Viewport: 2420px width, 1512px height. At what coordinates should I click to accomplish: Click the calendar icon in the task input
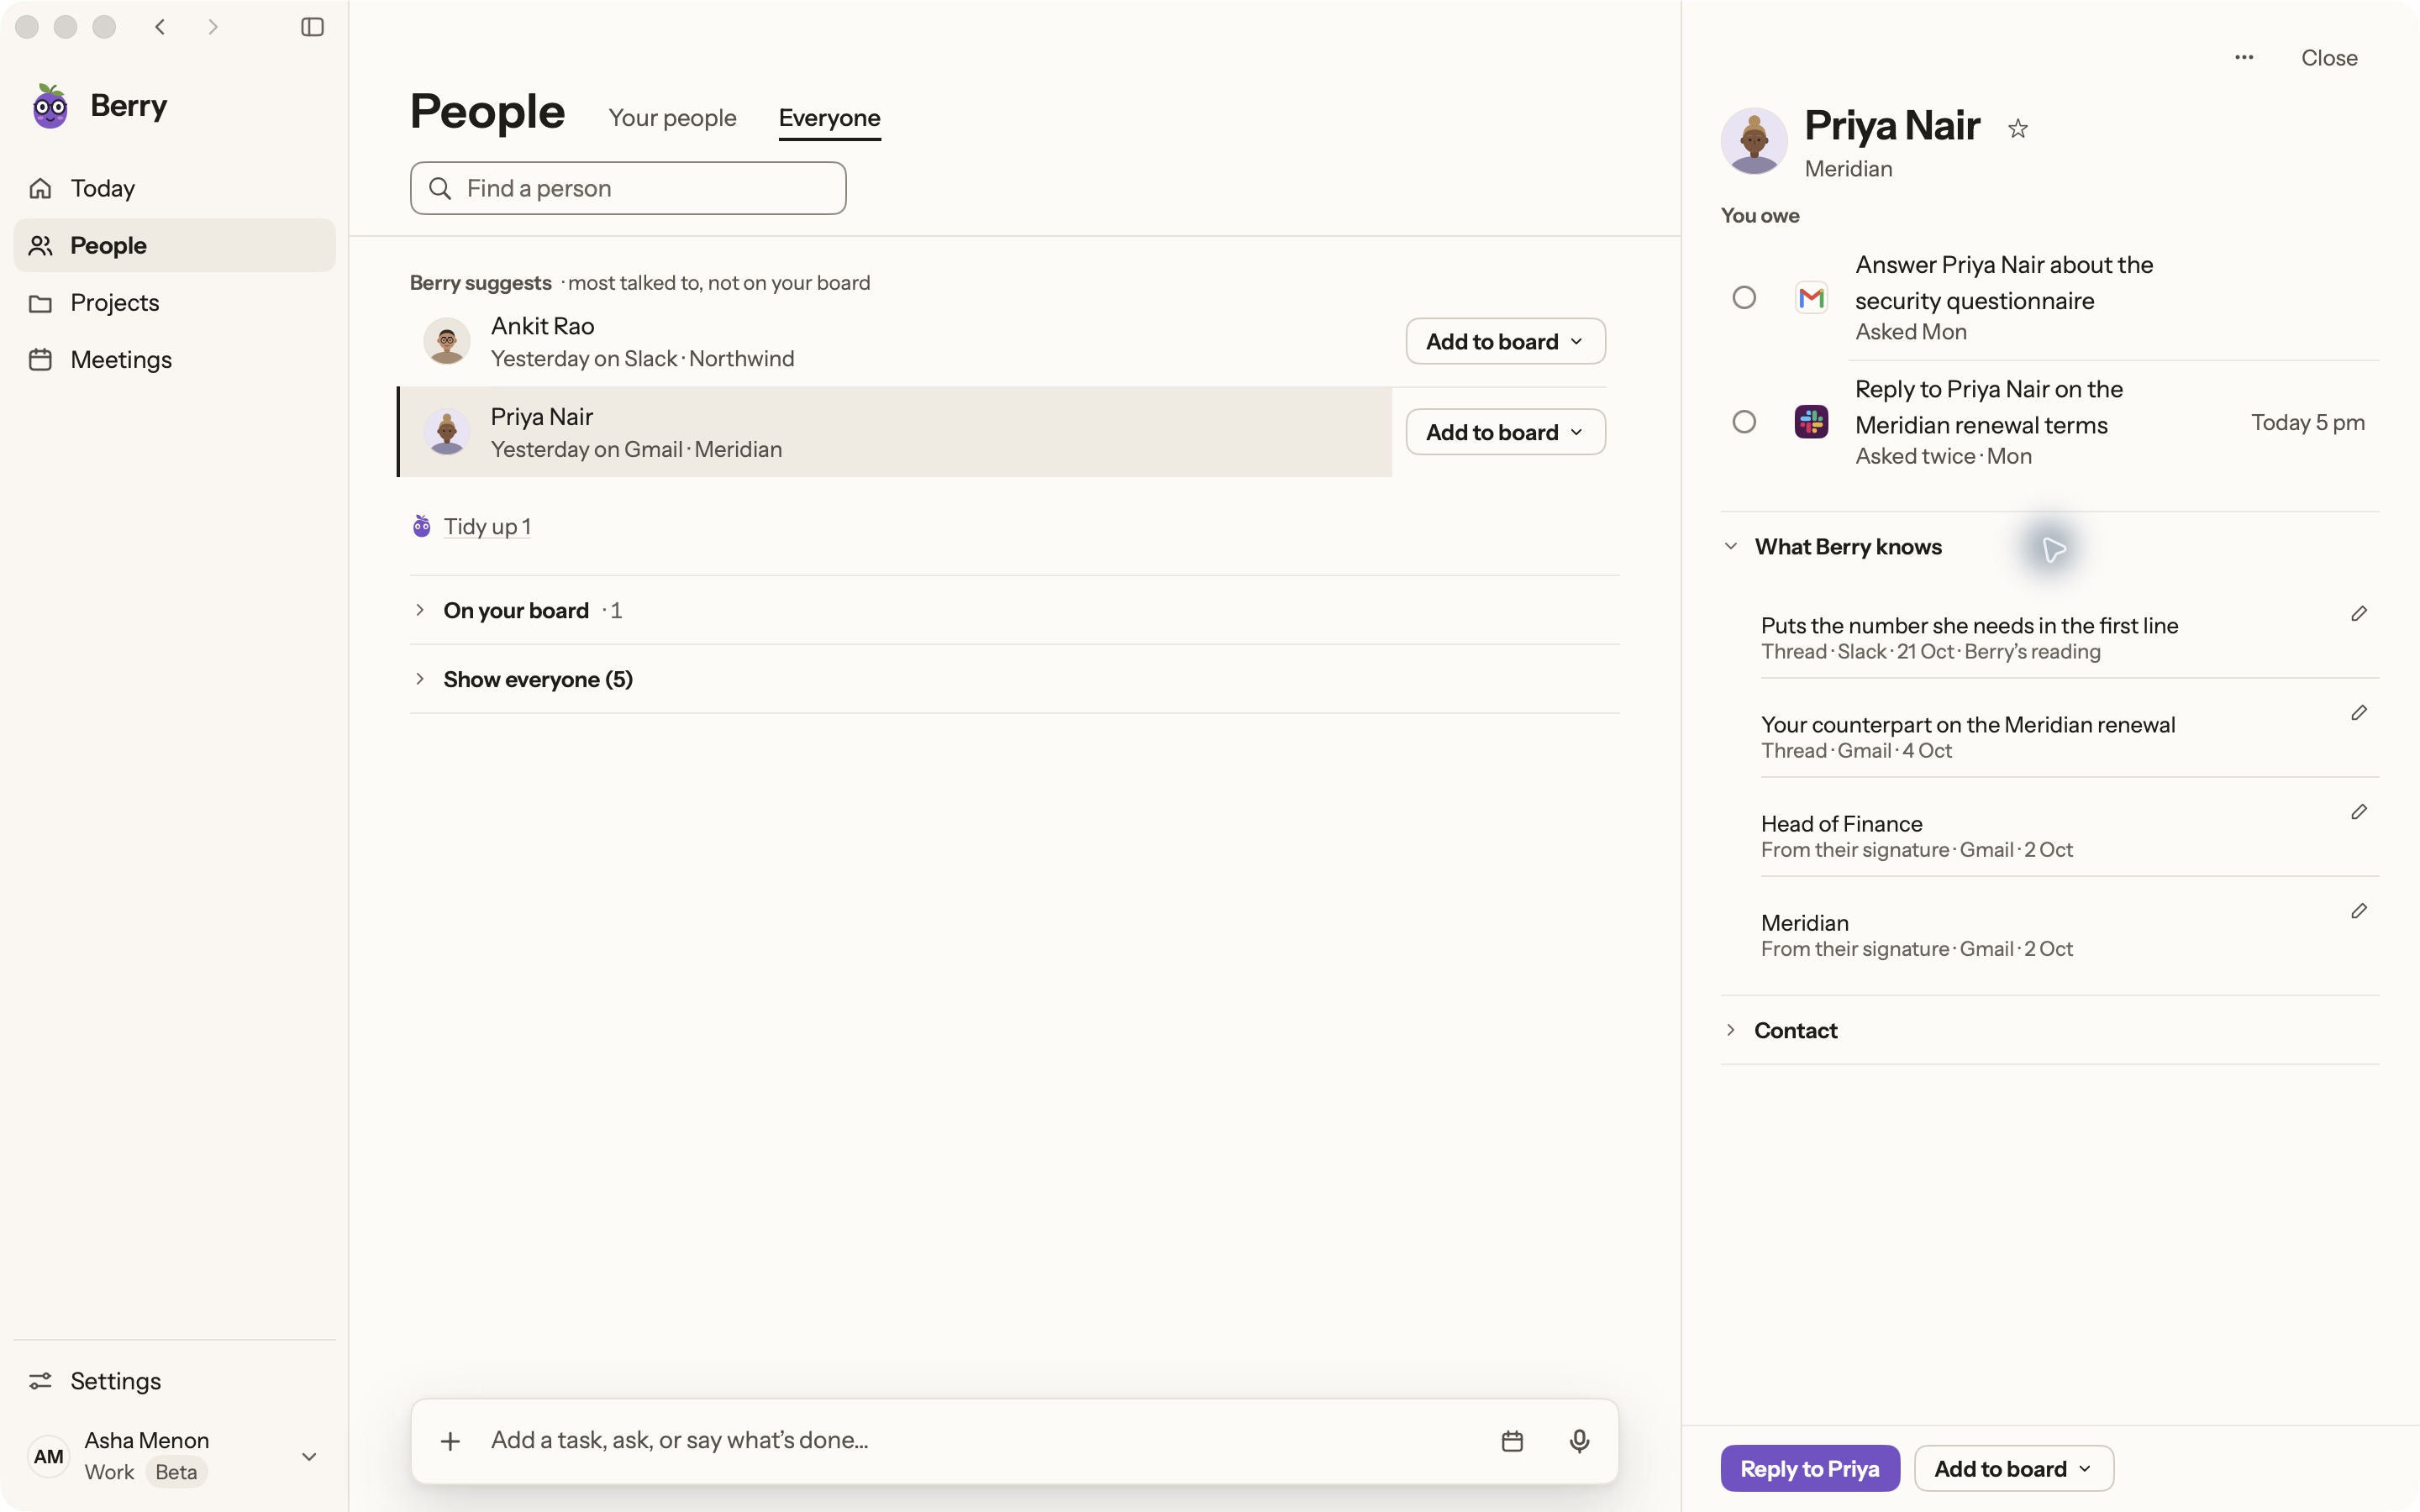click(1512, 1440)
